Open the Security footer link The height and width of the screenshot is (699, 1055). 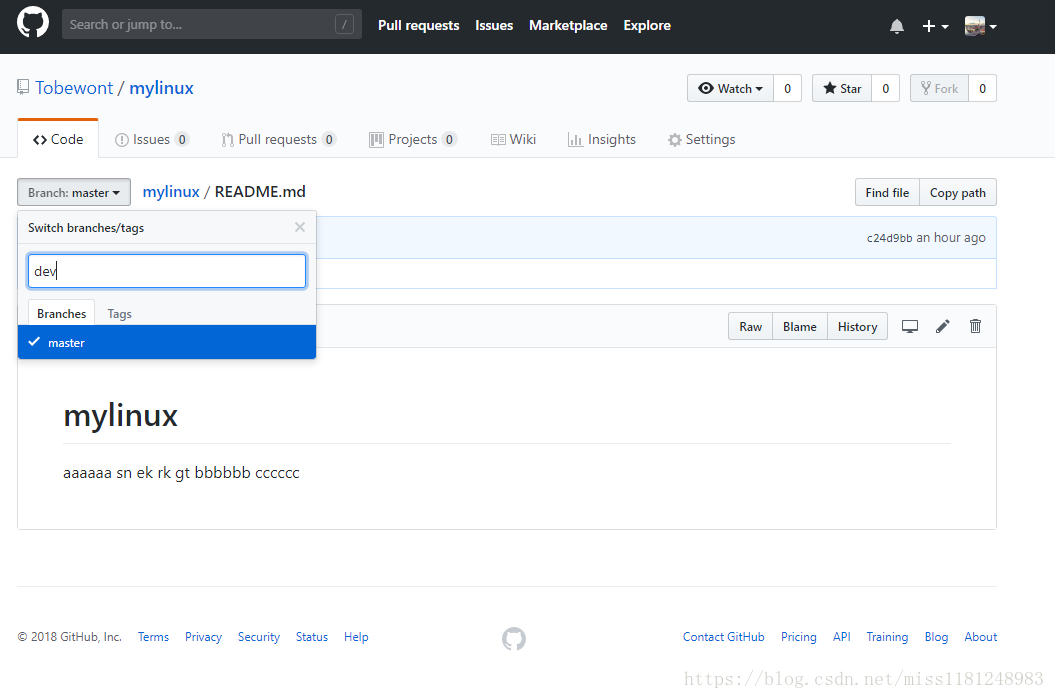point(258,636)
